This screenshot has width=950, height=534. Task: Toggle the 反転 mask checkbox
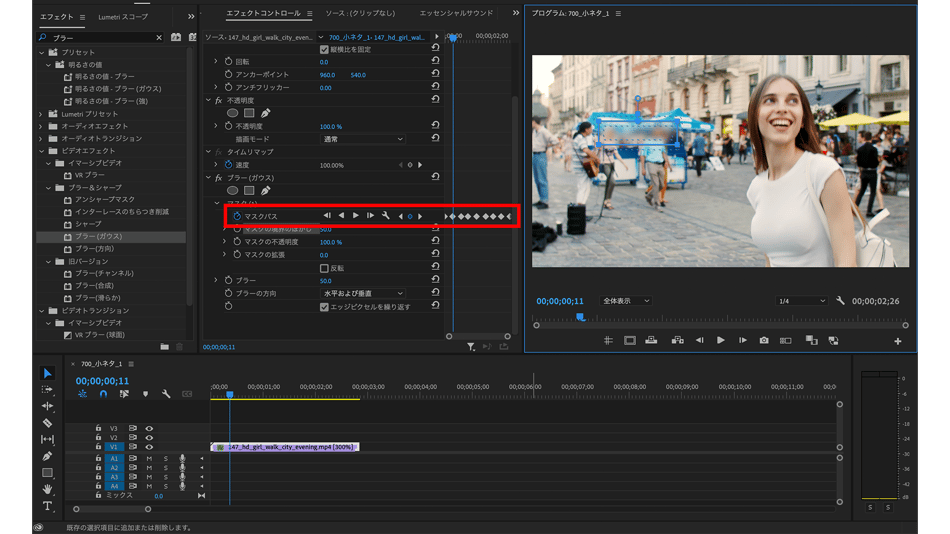point(324,268)
